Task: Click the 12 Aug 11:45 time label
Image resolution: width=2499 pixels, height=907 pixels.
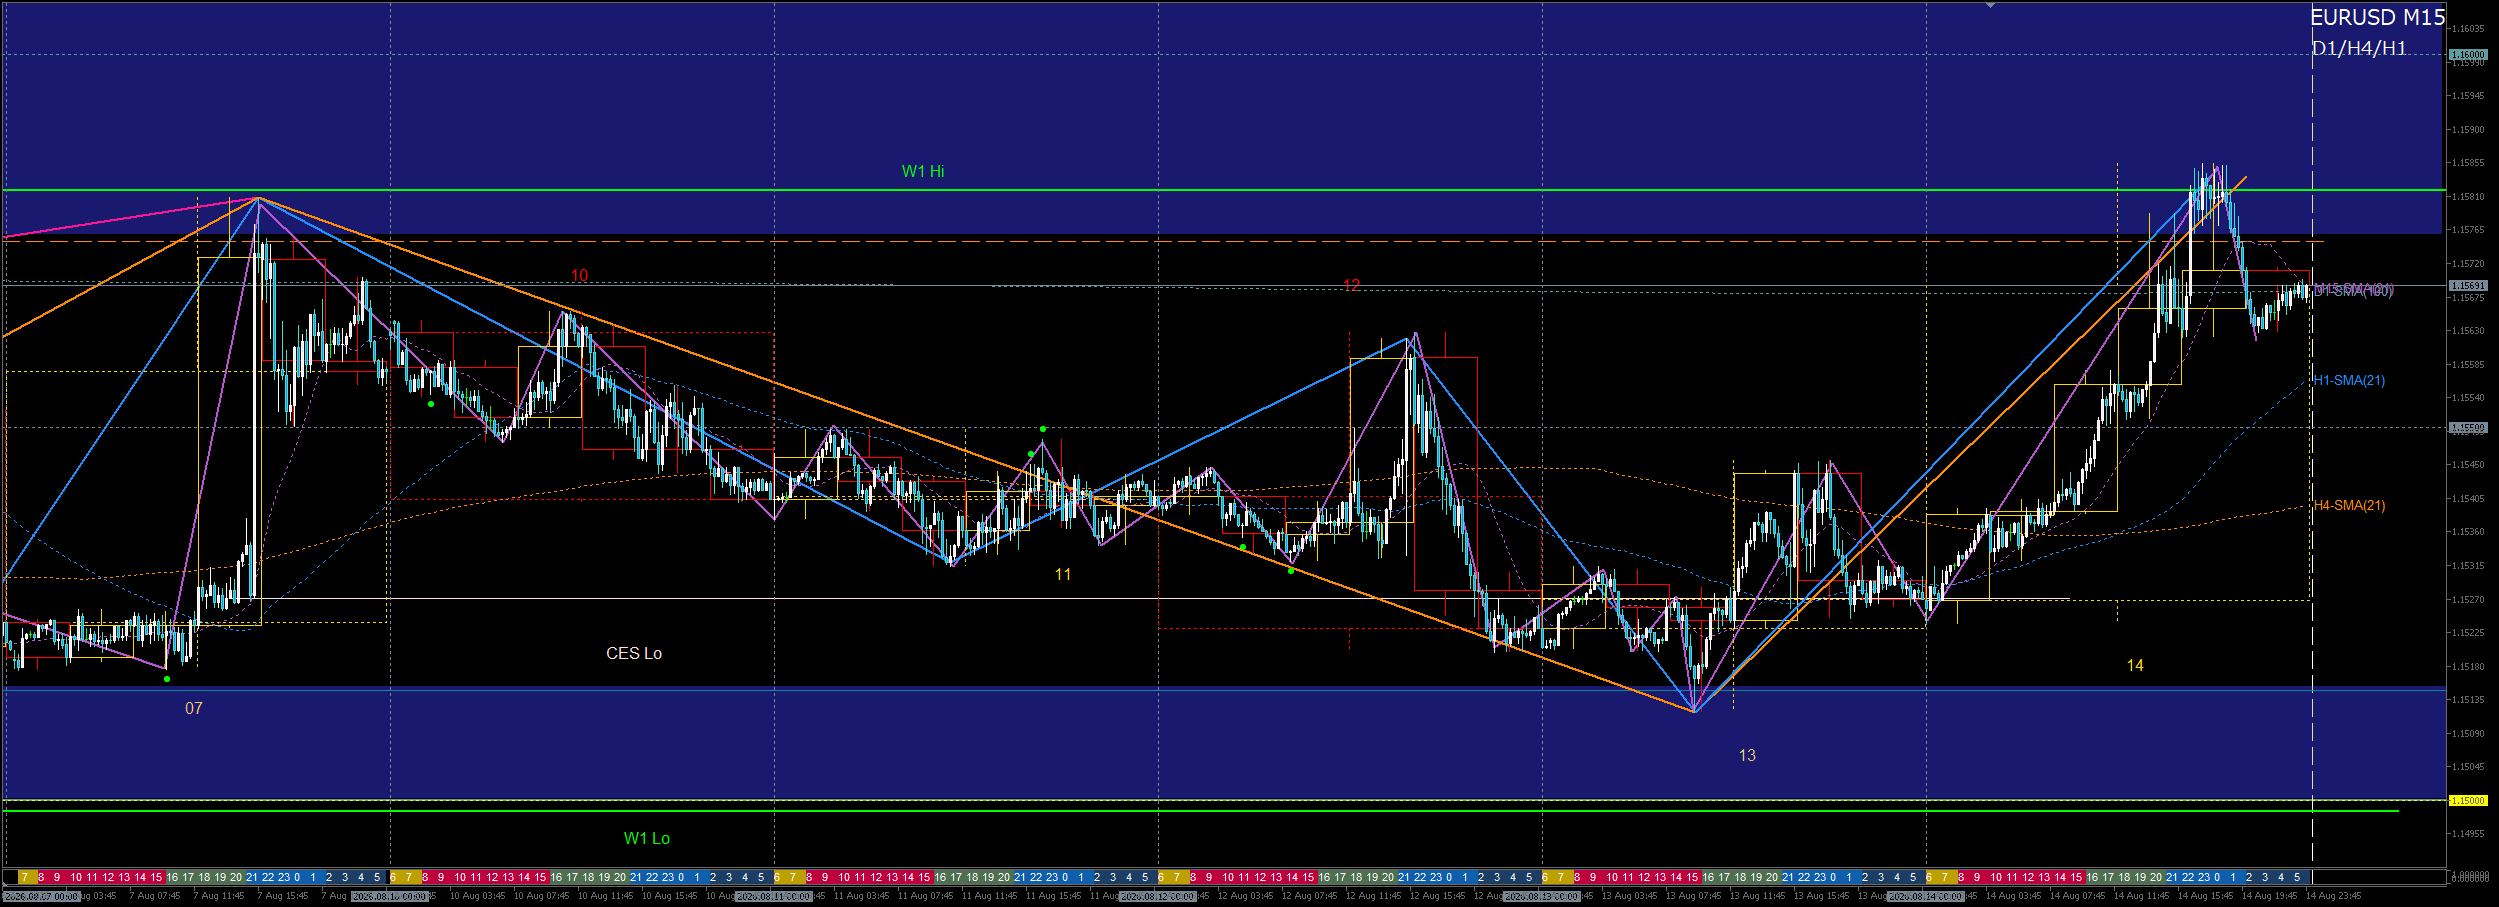Action: click(1374, 896)
